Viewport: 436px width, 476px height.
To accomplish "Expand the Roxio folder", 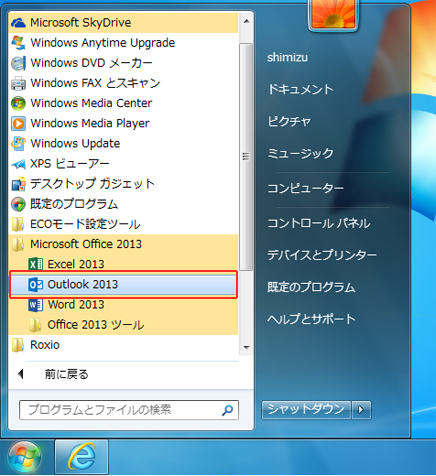I will click(x=123, y=345).
